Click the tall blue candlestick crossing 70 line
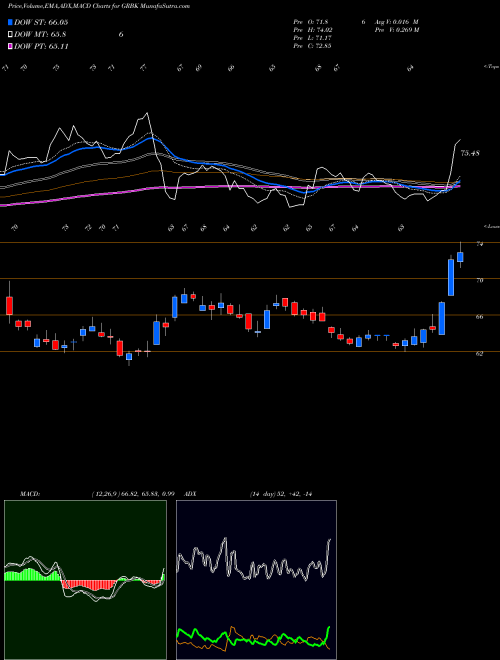The width and height of the screenshot is (500, 660). pyautogui.click(x=451, y=277)
